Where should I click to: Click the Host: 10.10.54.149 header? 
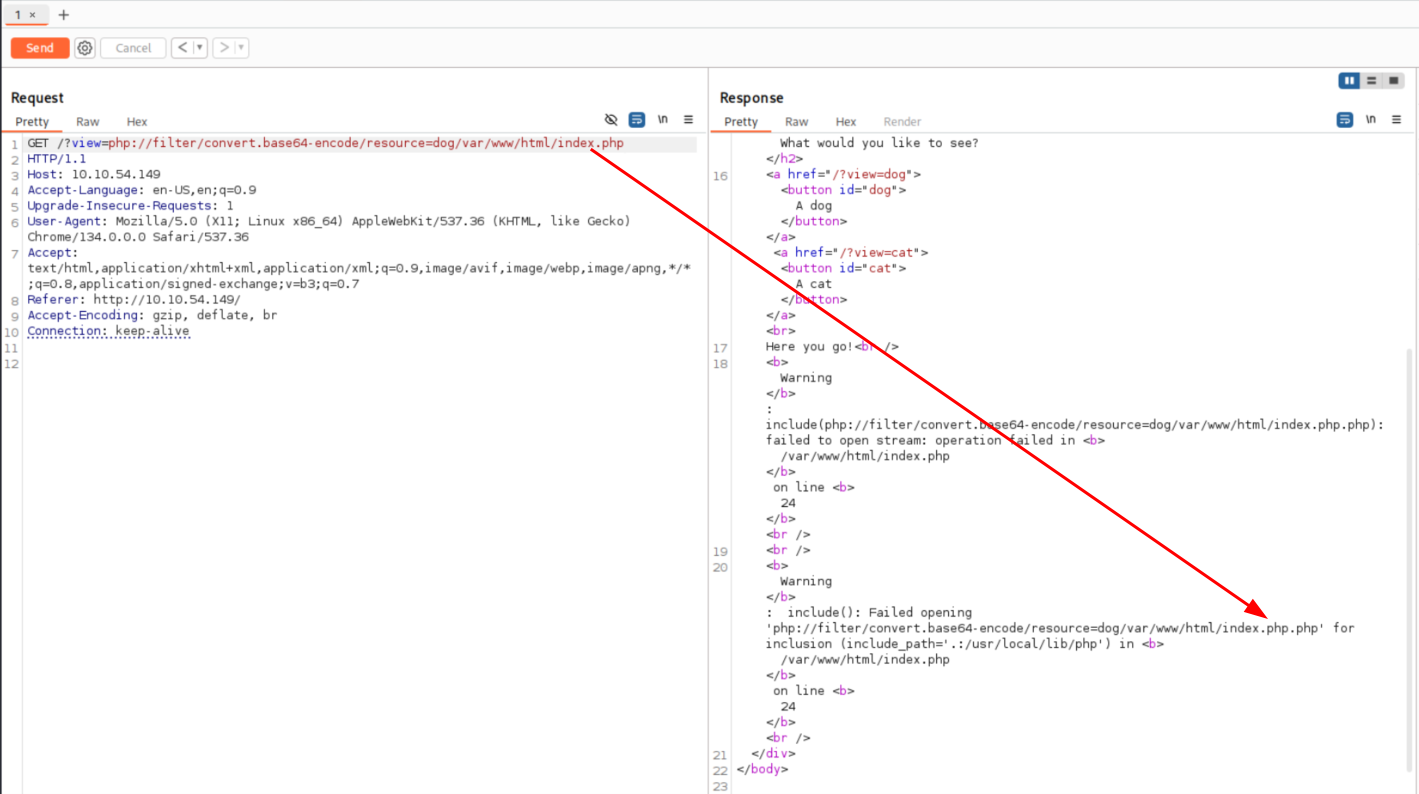[94, 175]
